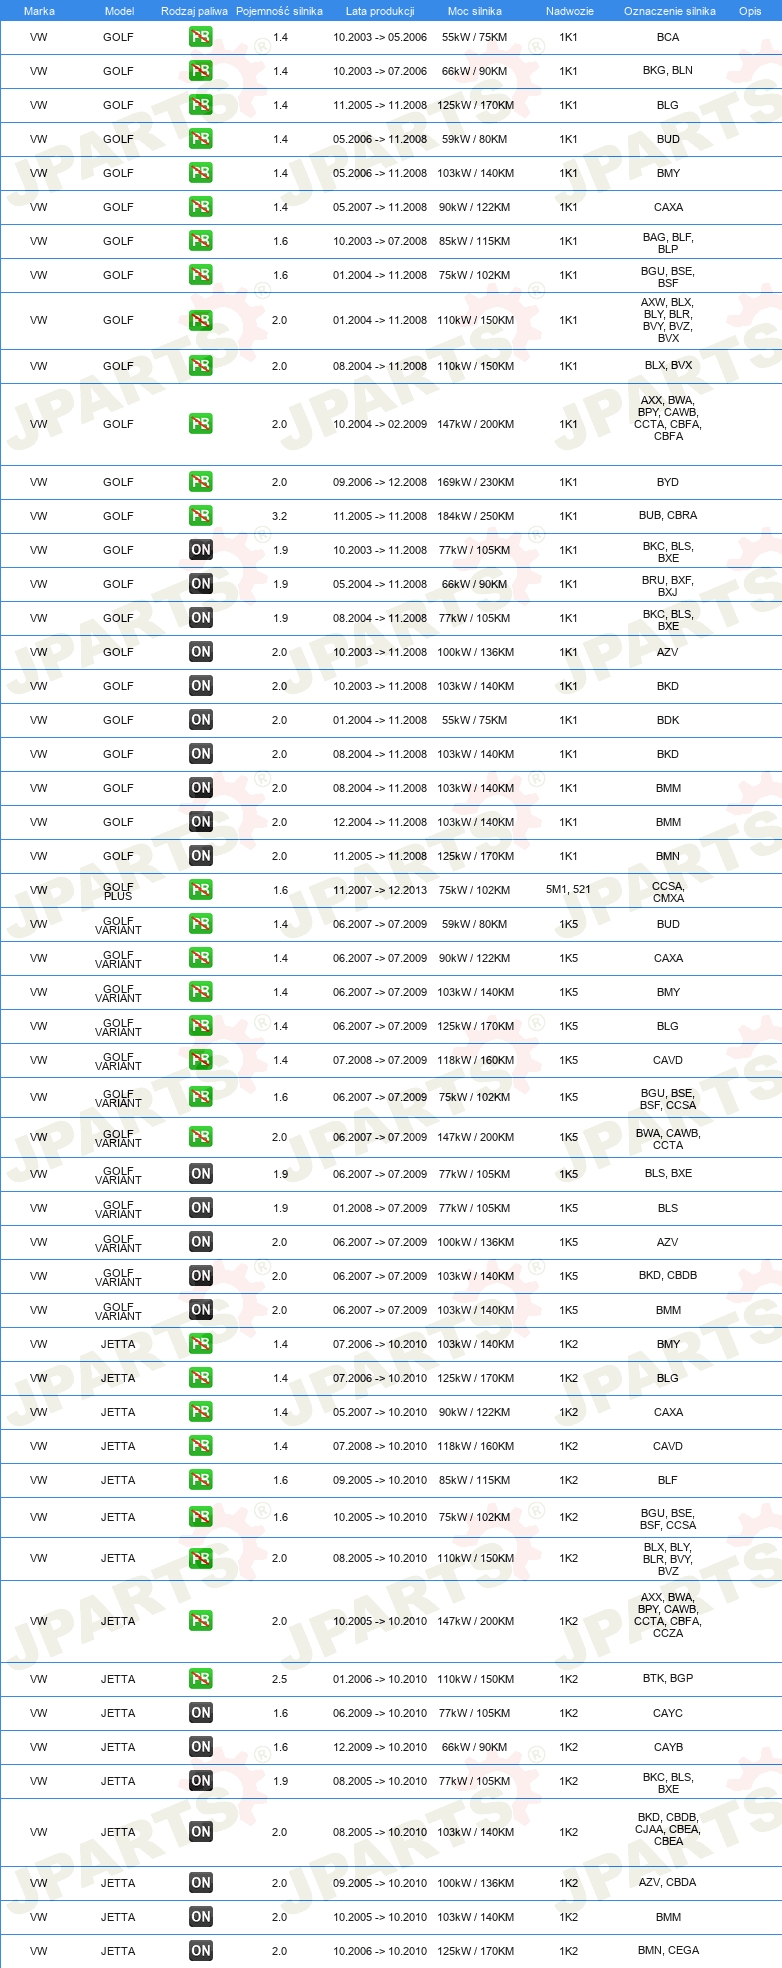Viewport: 782px width, 1968px height.
Task: Select the 12.2009 -> 10.2010 production years
Action: click(380, 1747)
